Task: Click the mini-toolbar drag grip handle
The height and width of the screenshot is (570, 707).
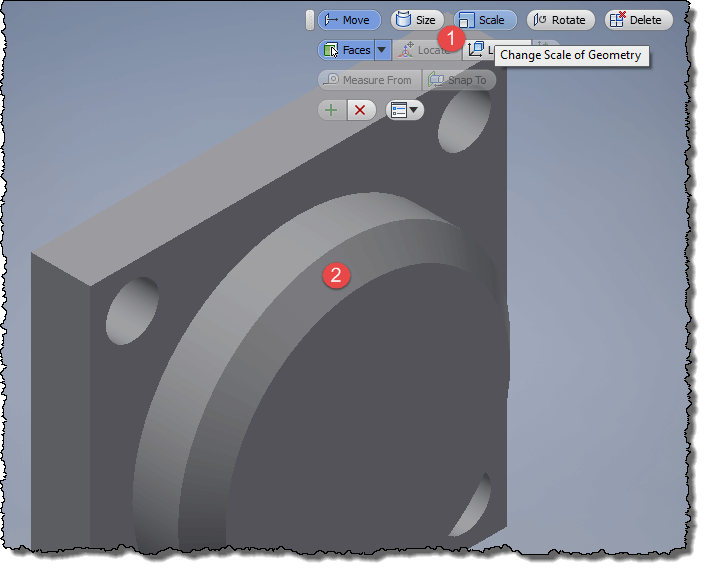Action: pos(310,20)
